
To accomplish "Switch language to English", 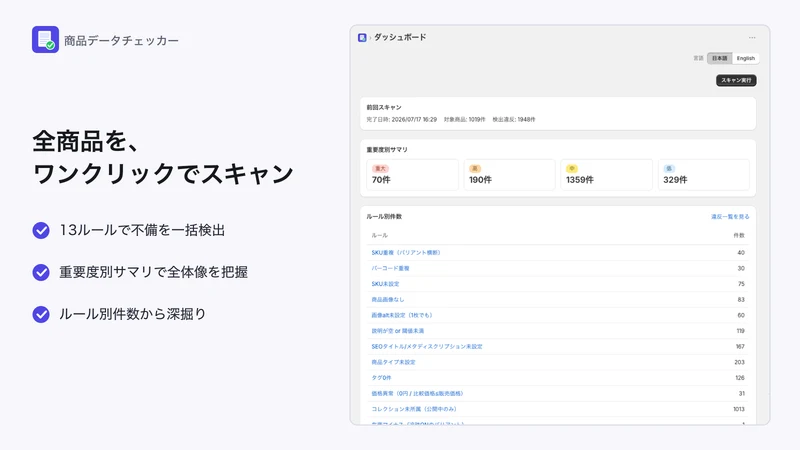I will 745,58.
